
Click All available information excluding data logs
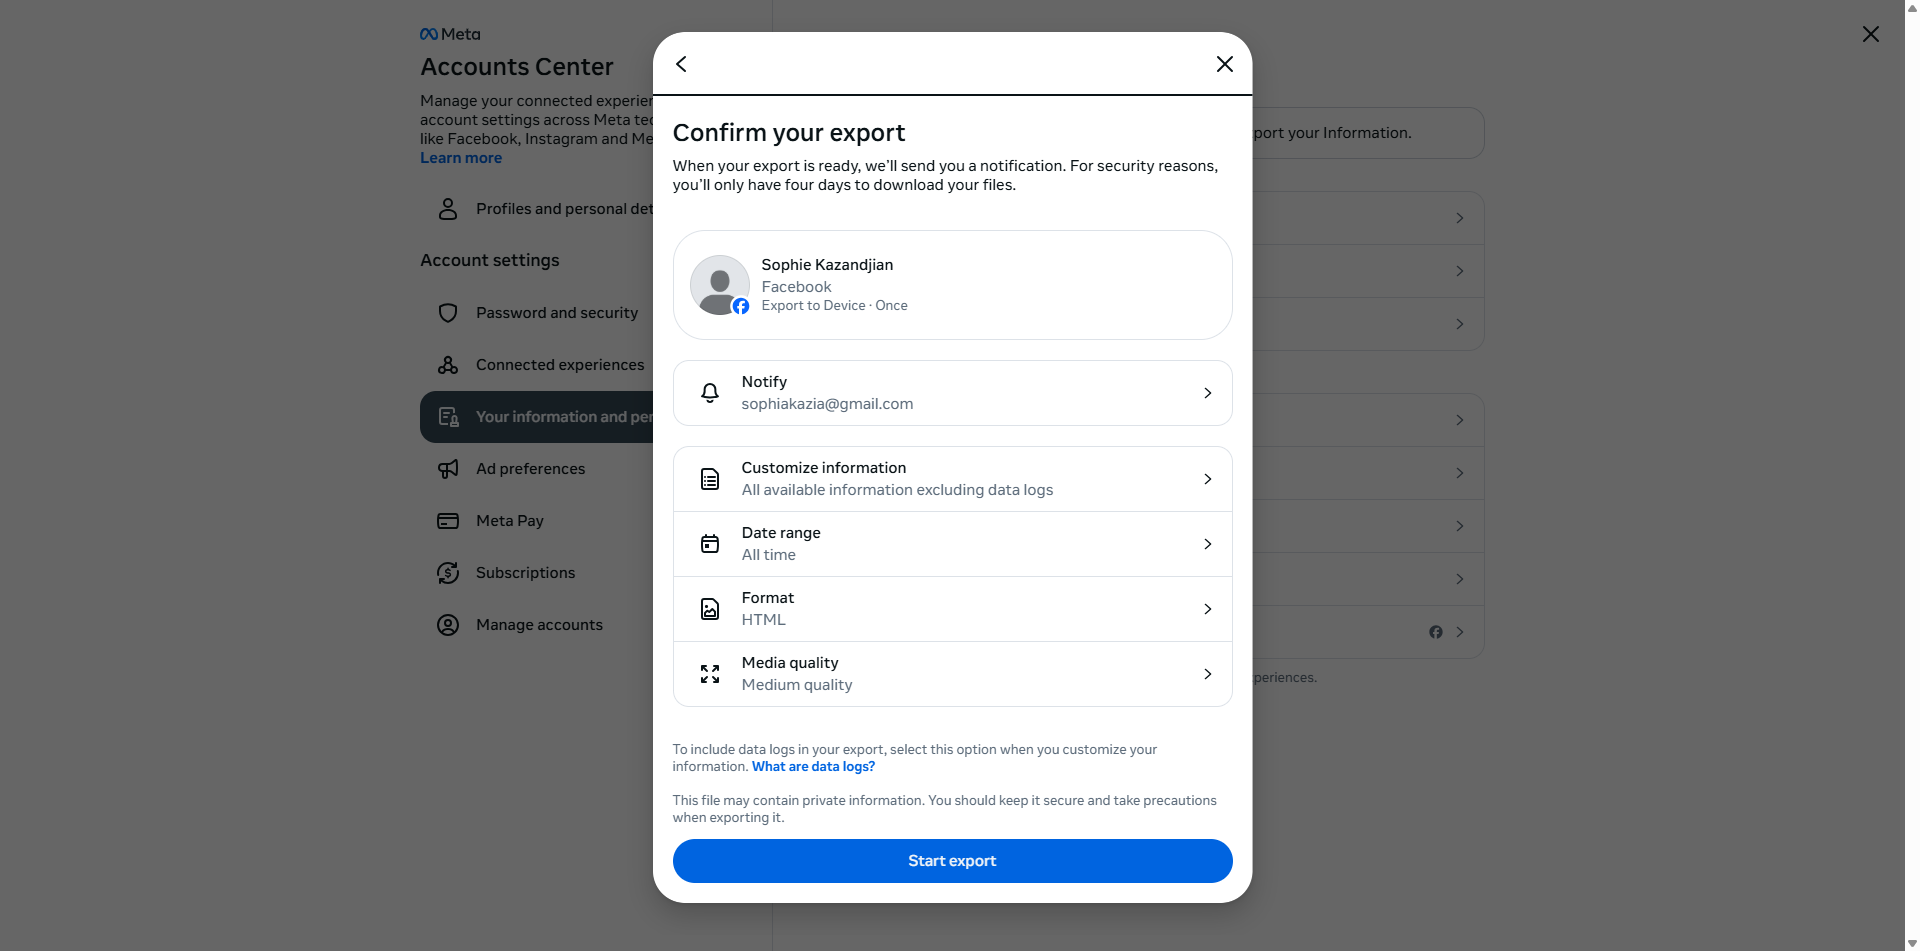pos(897,490)
